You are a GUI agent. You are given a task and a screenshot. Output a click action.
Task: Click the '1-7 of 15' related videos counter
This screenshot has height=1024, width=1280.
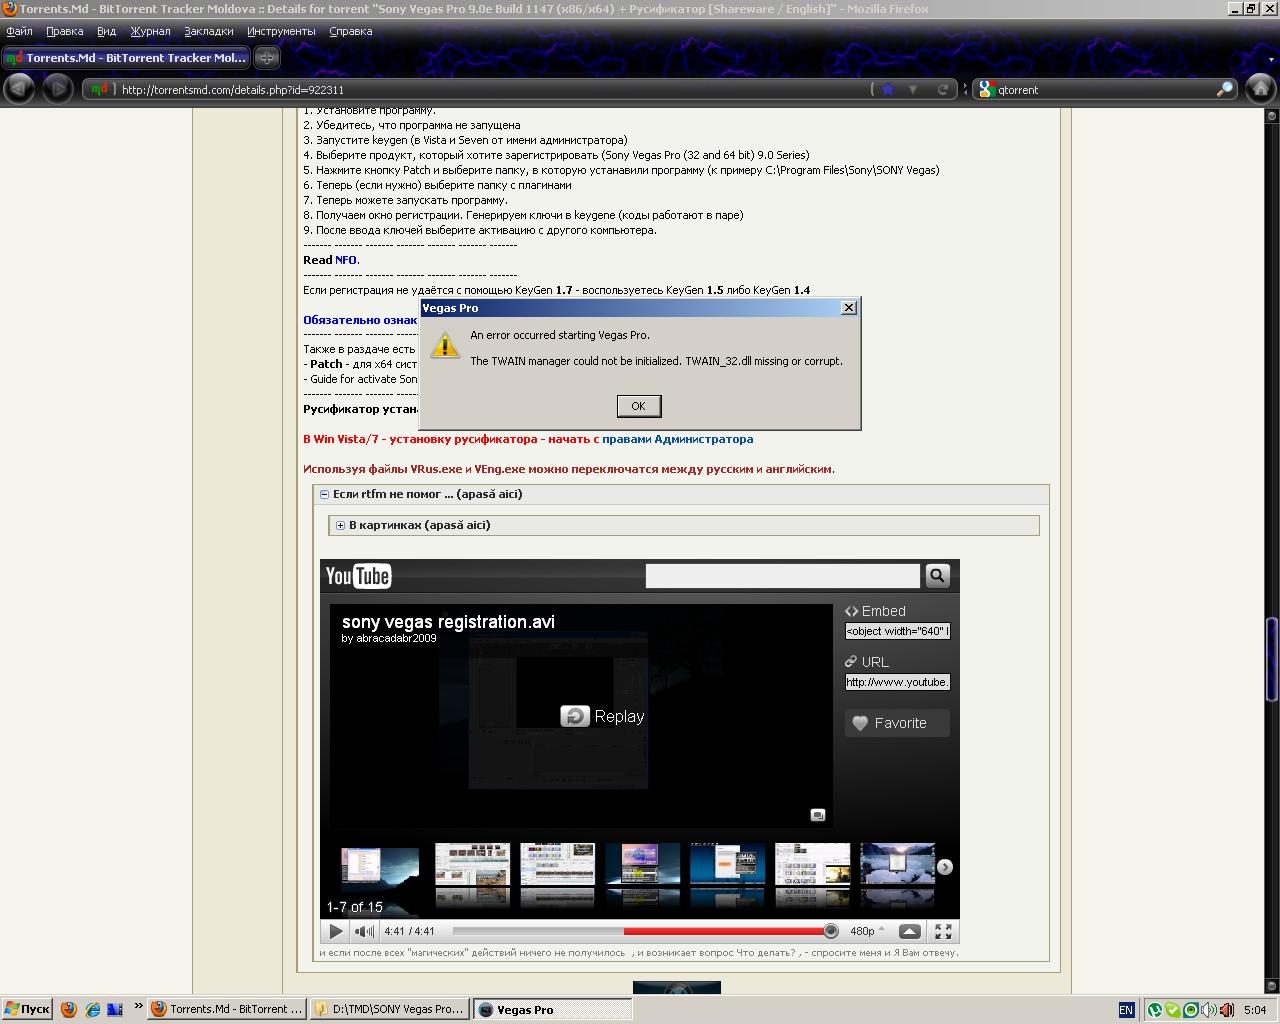[x=355, y=907]
